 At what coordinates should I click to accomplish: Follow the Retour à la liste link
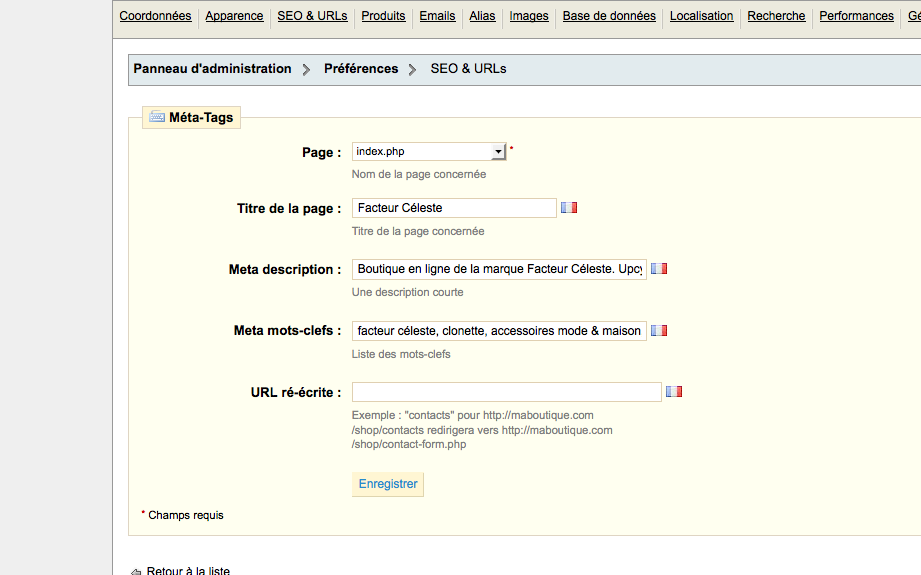pos(188,570)
